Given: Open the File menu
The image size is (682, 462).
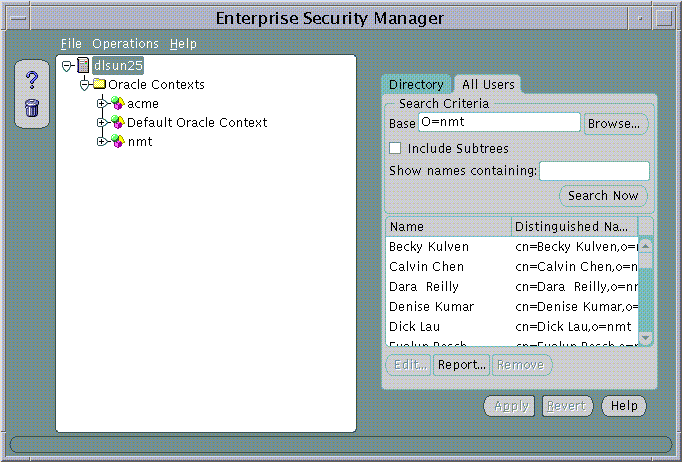Looking at the screenshot, I should coord(71,44).
